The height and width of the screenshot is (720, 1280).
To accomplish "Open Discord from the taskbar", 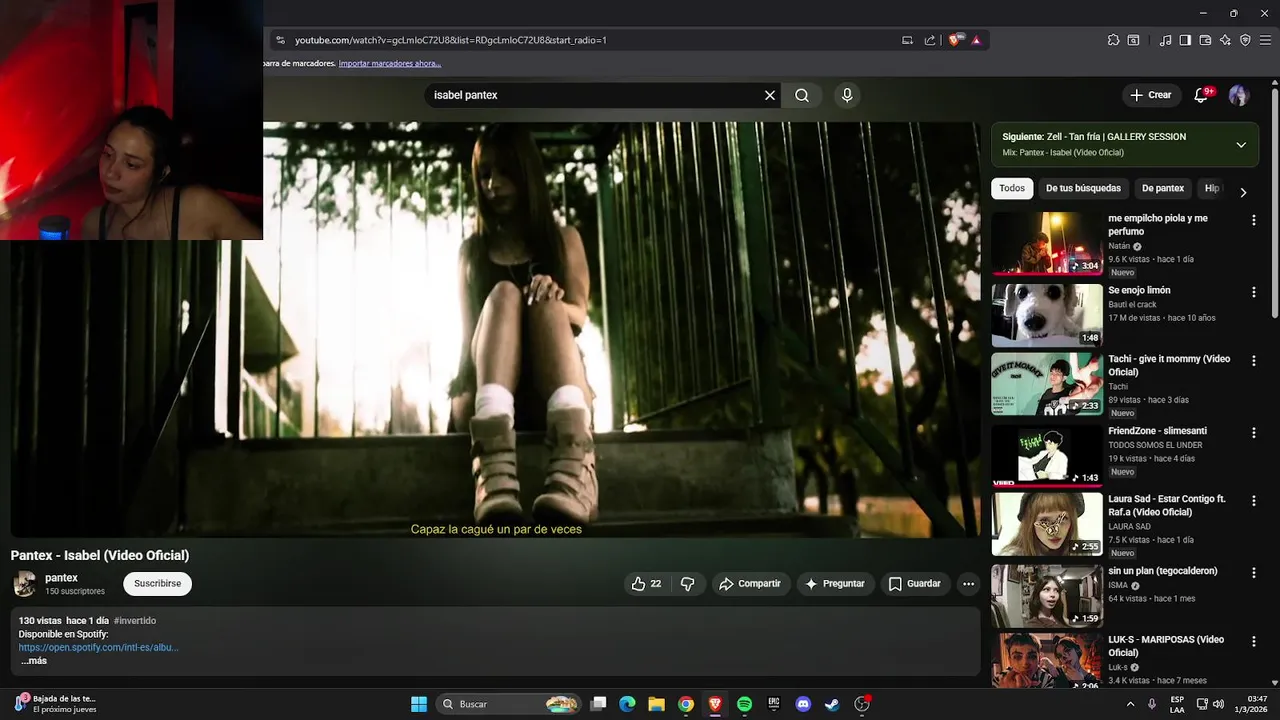I will click(x=802, y=704).
